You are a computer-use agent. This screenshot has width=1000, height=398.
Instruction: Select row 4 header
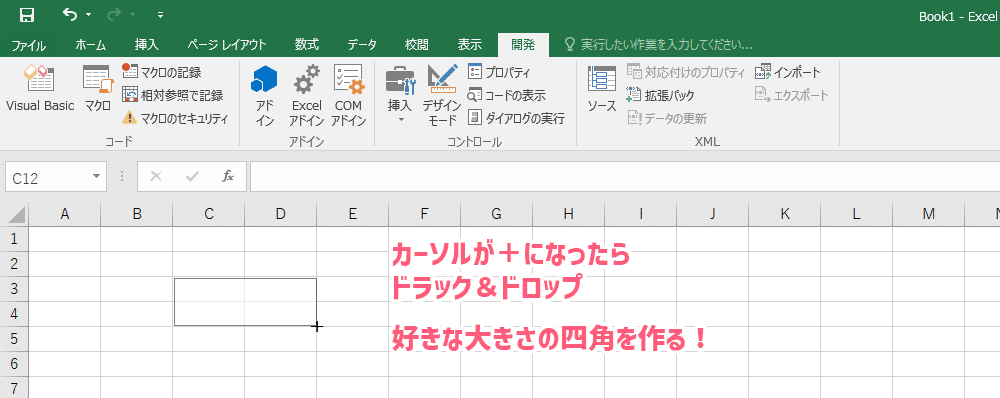[x=15, y=314]
